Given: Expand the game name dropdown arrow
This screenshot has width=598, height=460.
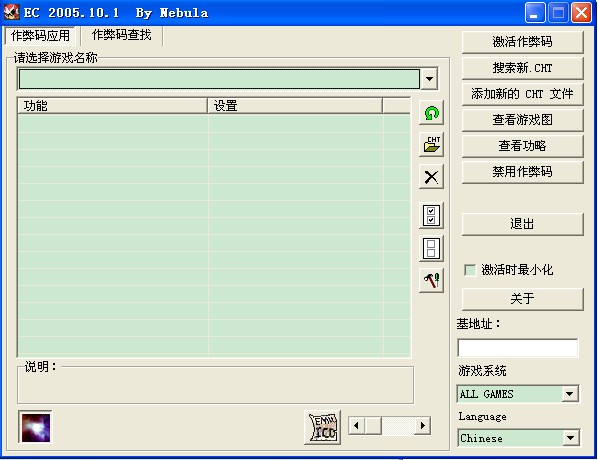Looking at the screenshot, I should coord(429,79).
